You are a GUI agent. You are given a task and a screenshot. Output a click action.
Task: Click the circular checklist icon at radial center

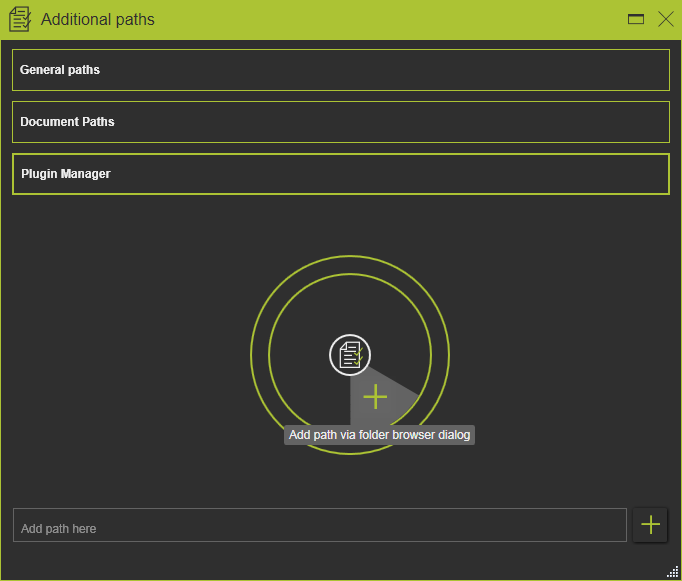(350, 355)
